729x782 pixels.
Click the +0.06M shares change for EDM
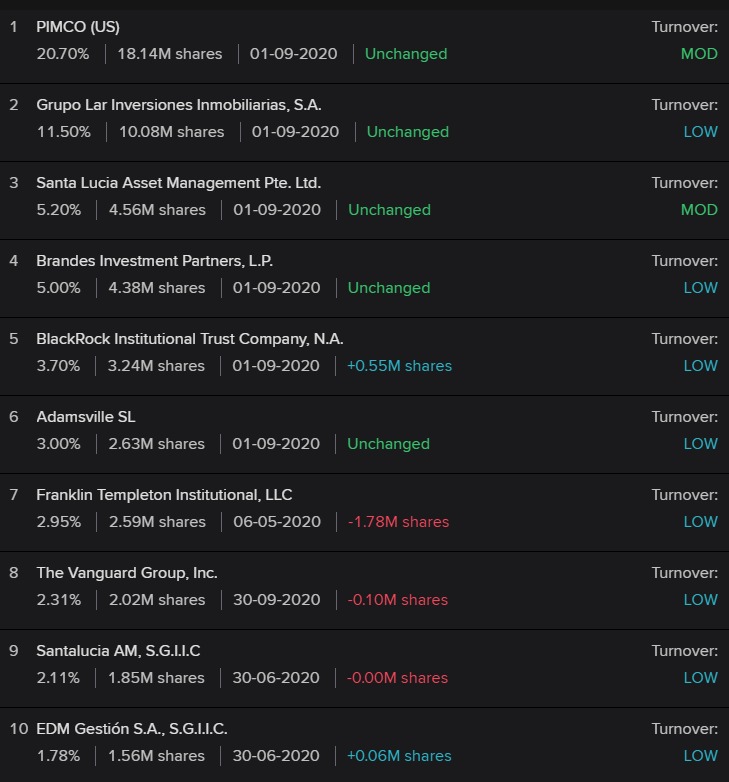(399, 756)
